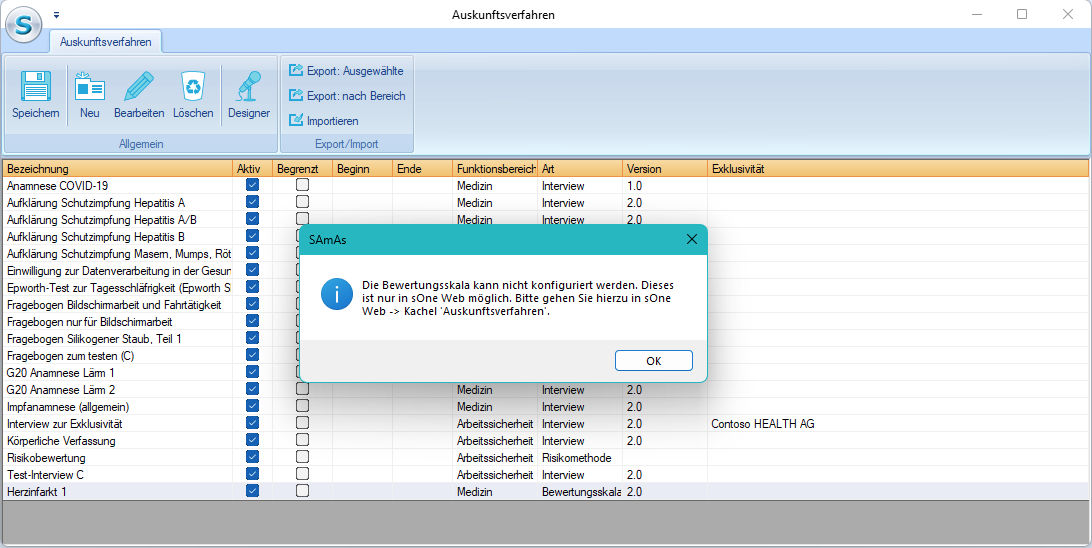The image size is (1092, 548).
Task: Click the Art column header
Action: click(x=580, y=169)
